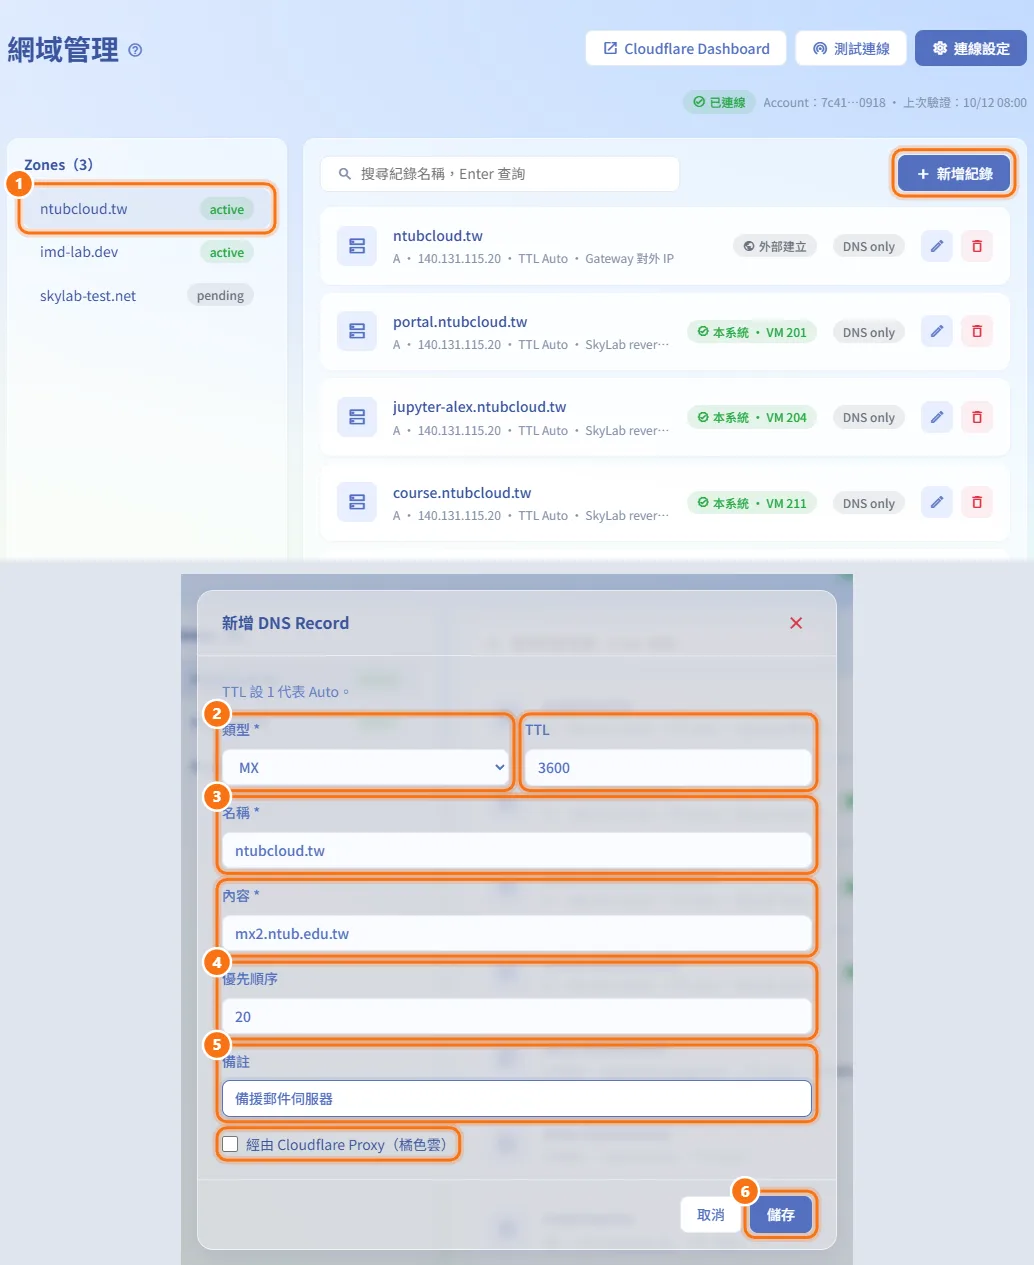The width and height of the screenshot is (1034, 1265).
Task: Click the 優先順序 priority field showing 20
Action: coord(516,1016)
